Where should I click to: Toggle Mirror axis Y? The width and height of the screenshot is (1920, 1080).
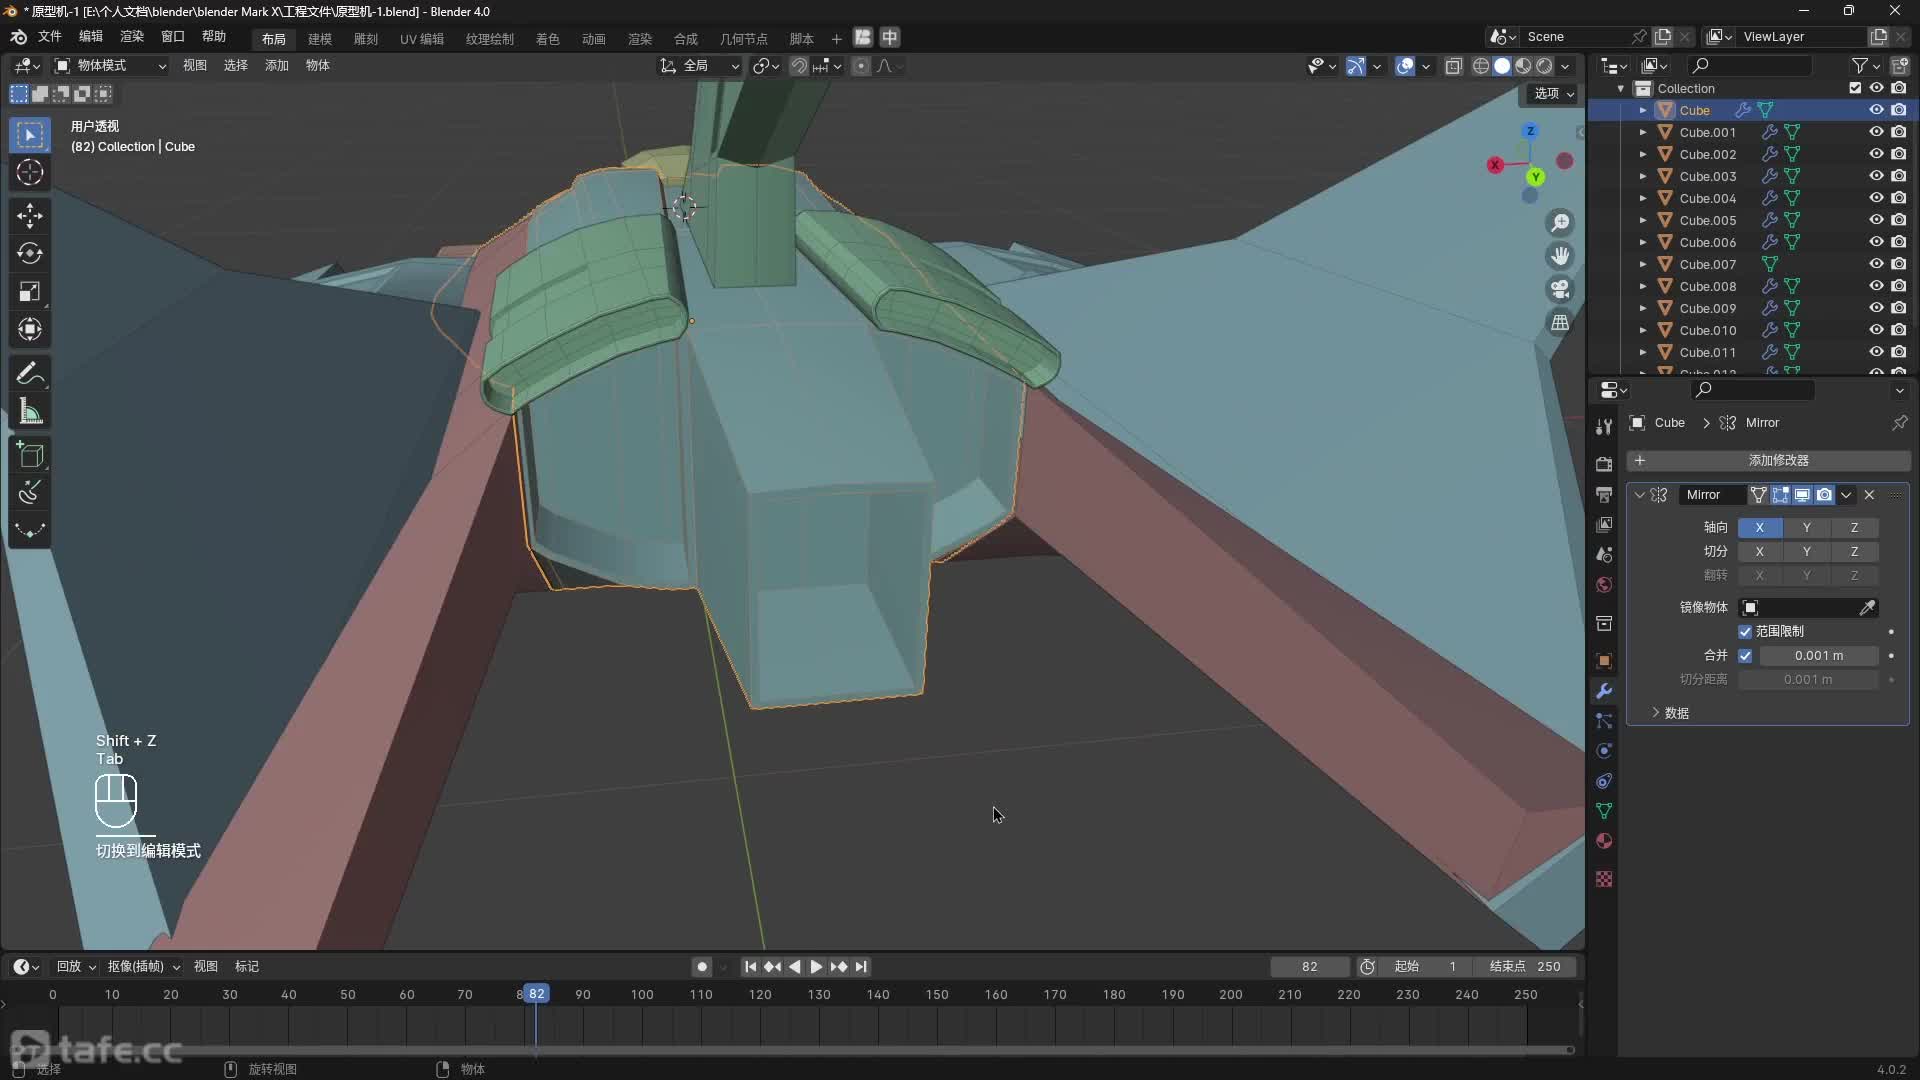1806,528
